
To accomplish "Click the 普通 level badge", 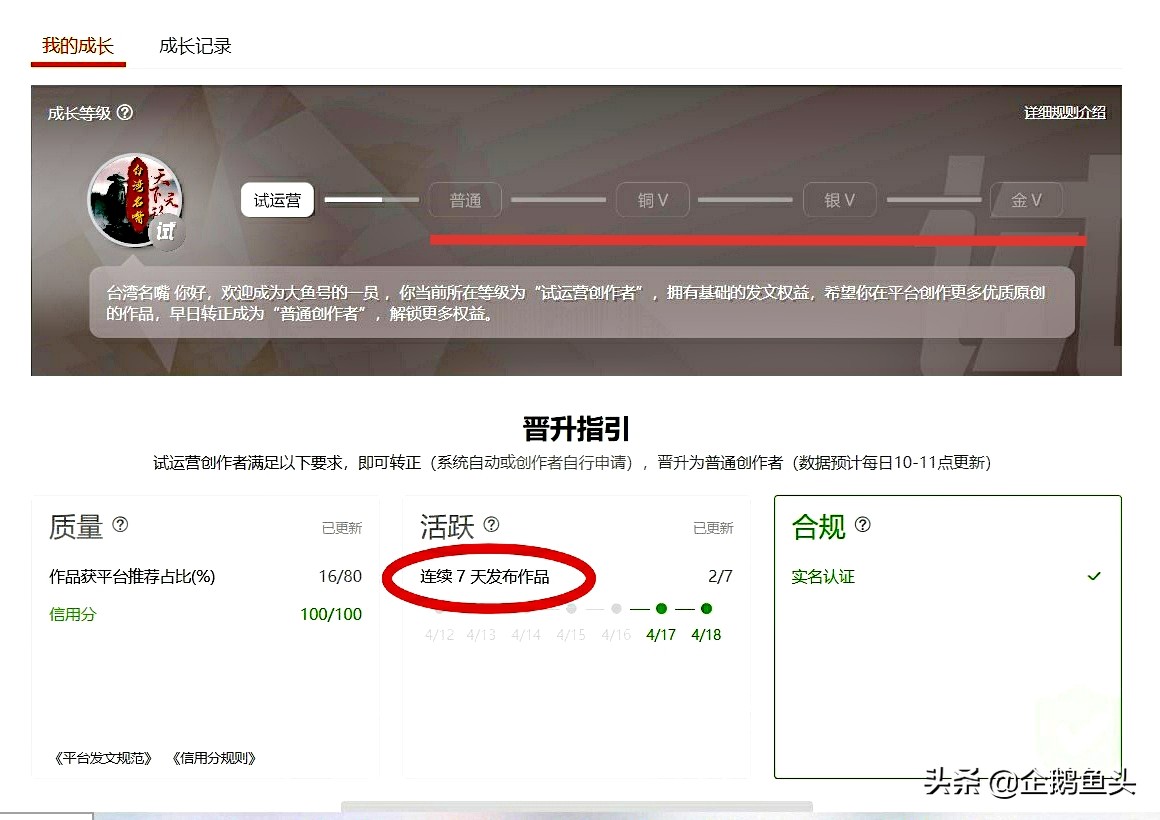I will pos(465,199).
